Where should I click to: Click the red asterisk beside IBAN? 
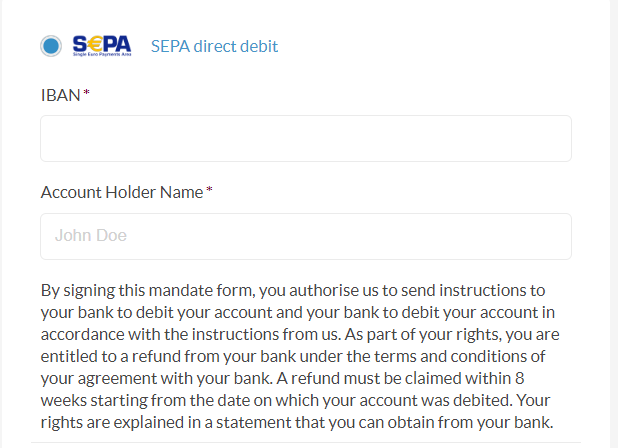pos(87,94)
